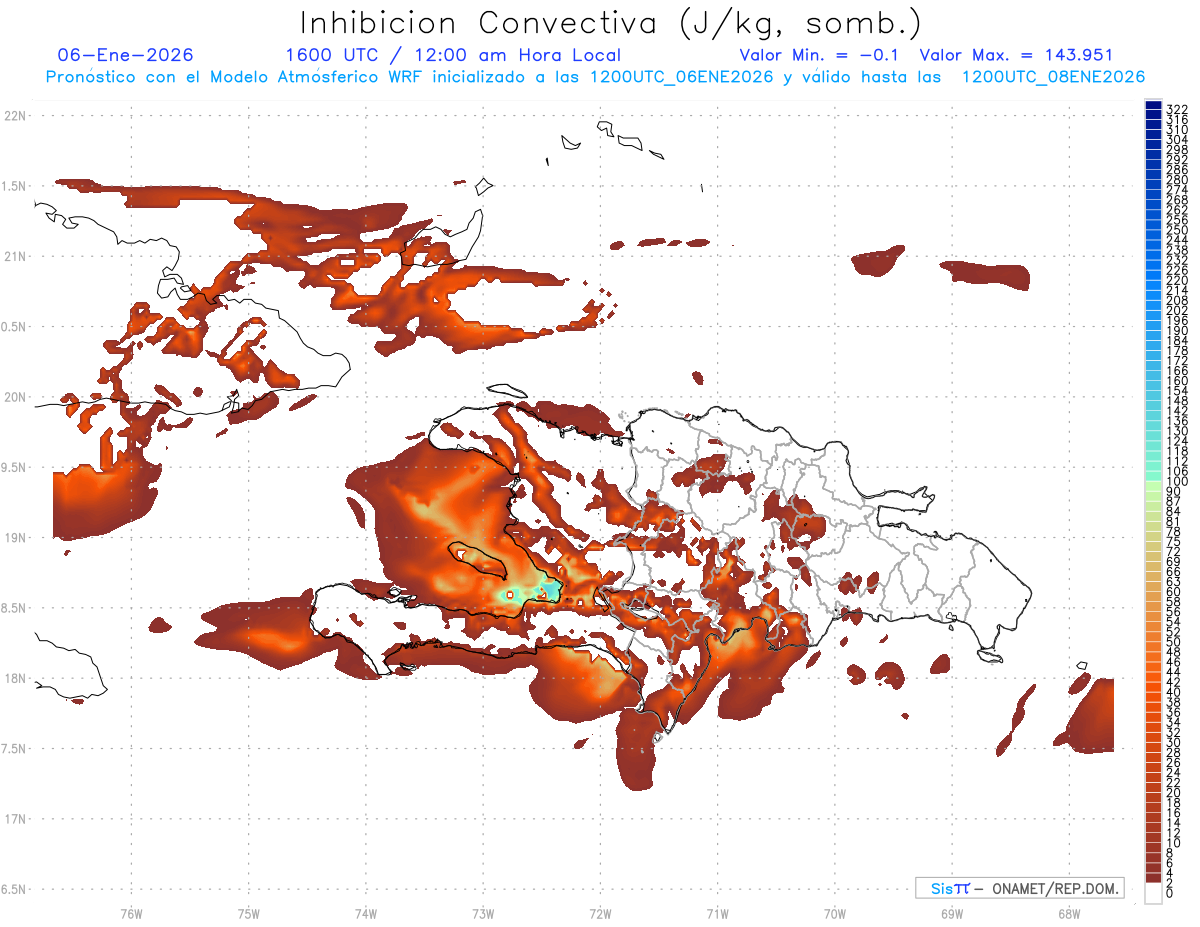
Task: Click the "22N" latitude label
Action: tap(16, 115)
